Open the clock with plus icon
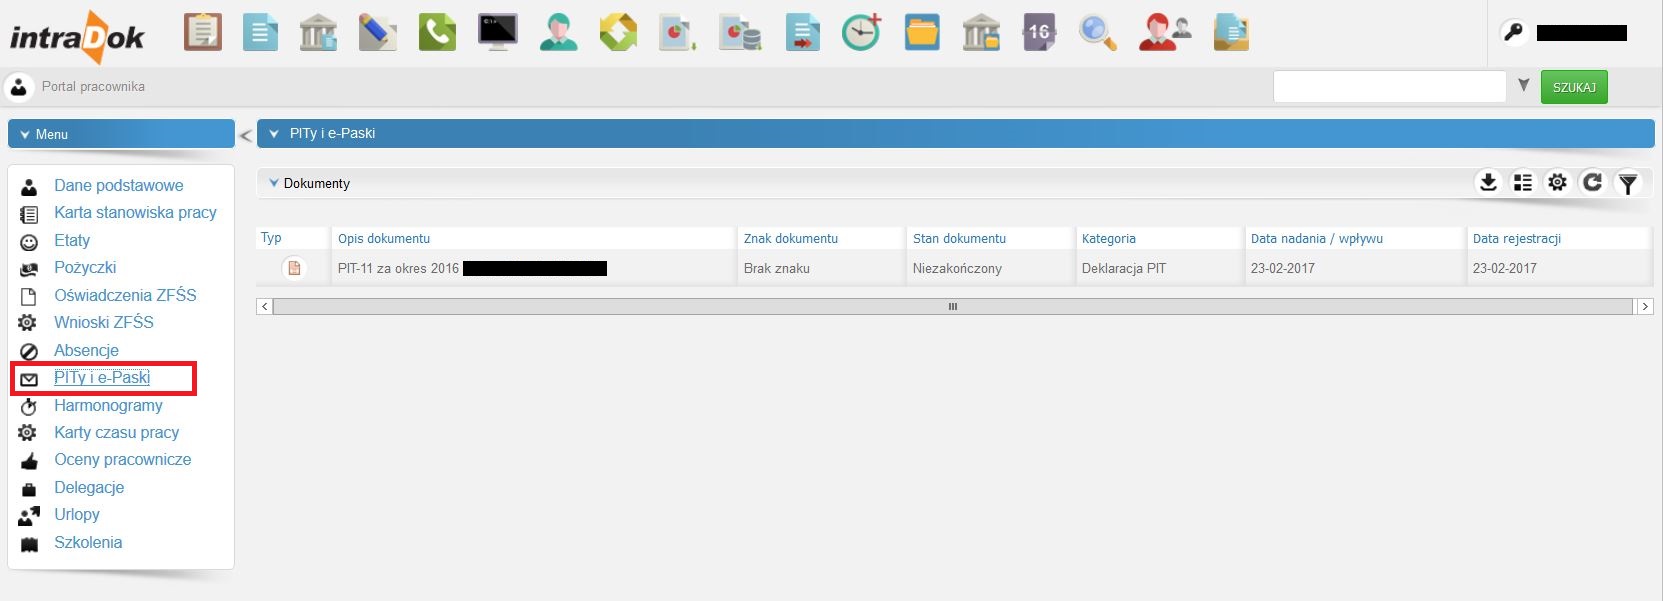Image resolution: width=1663 pixels, height=601 pixels. pos(861,33)
